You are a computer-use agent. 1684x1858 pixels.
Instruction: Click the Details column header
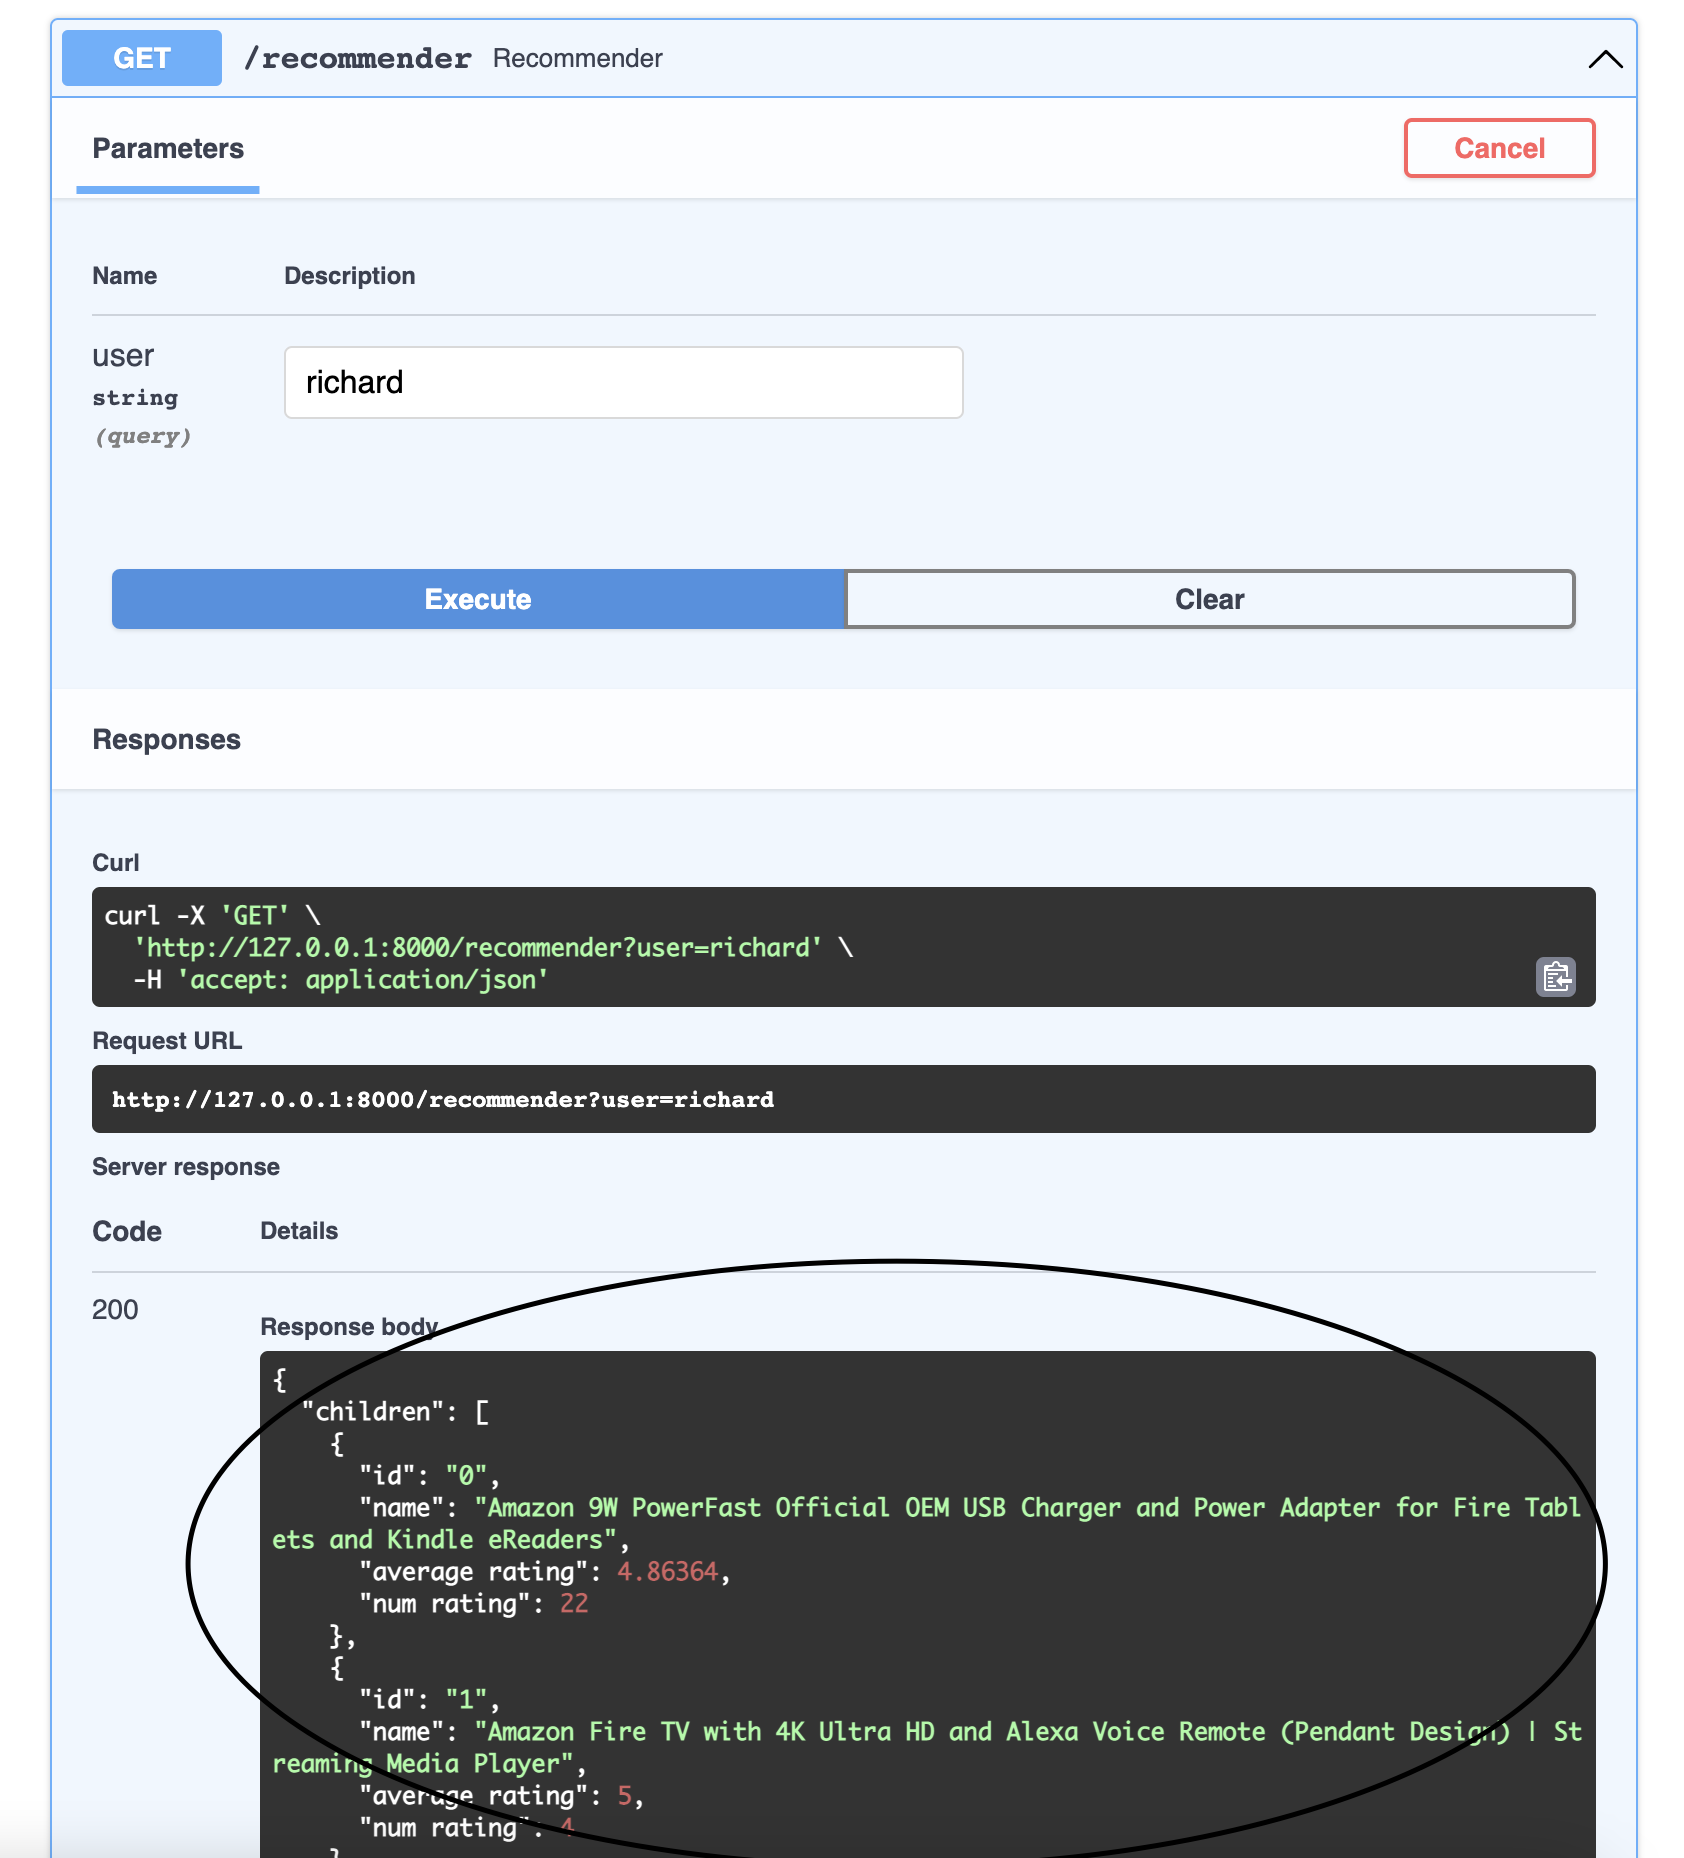pos(299,1231)
